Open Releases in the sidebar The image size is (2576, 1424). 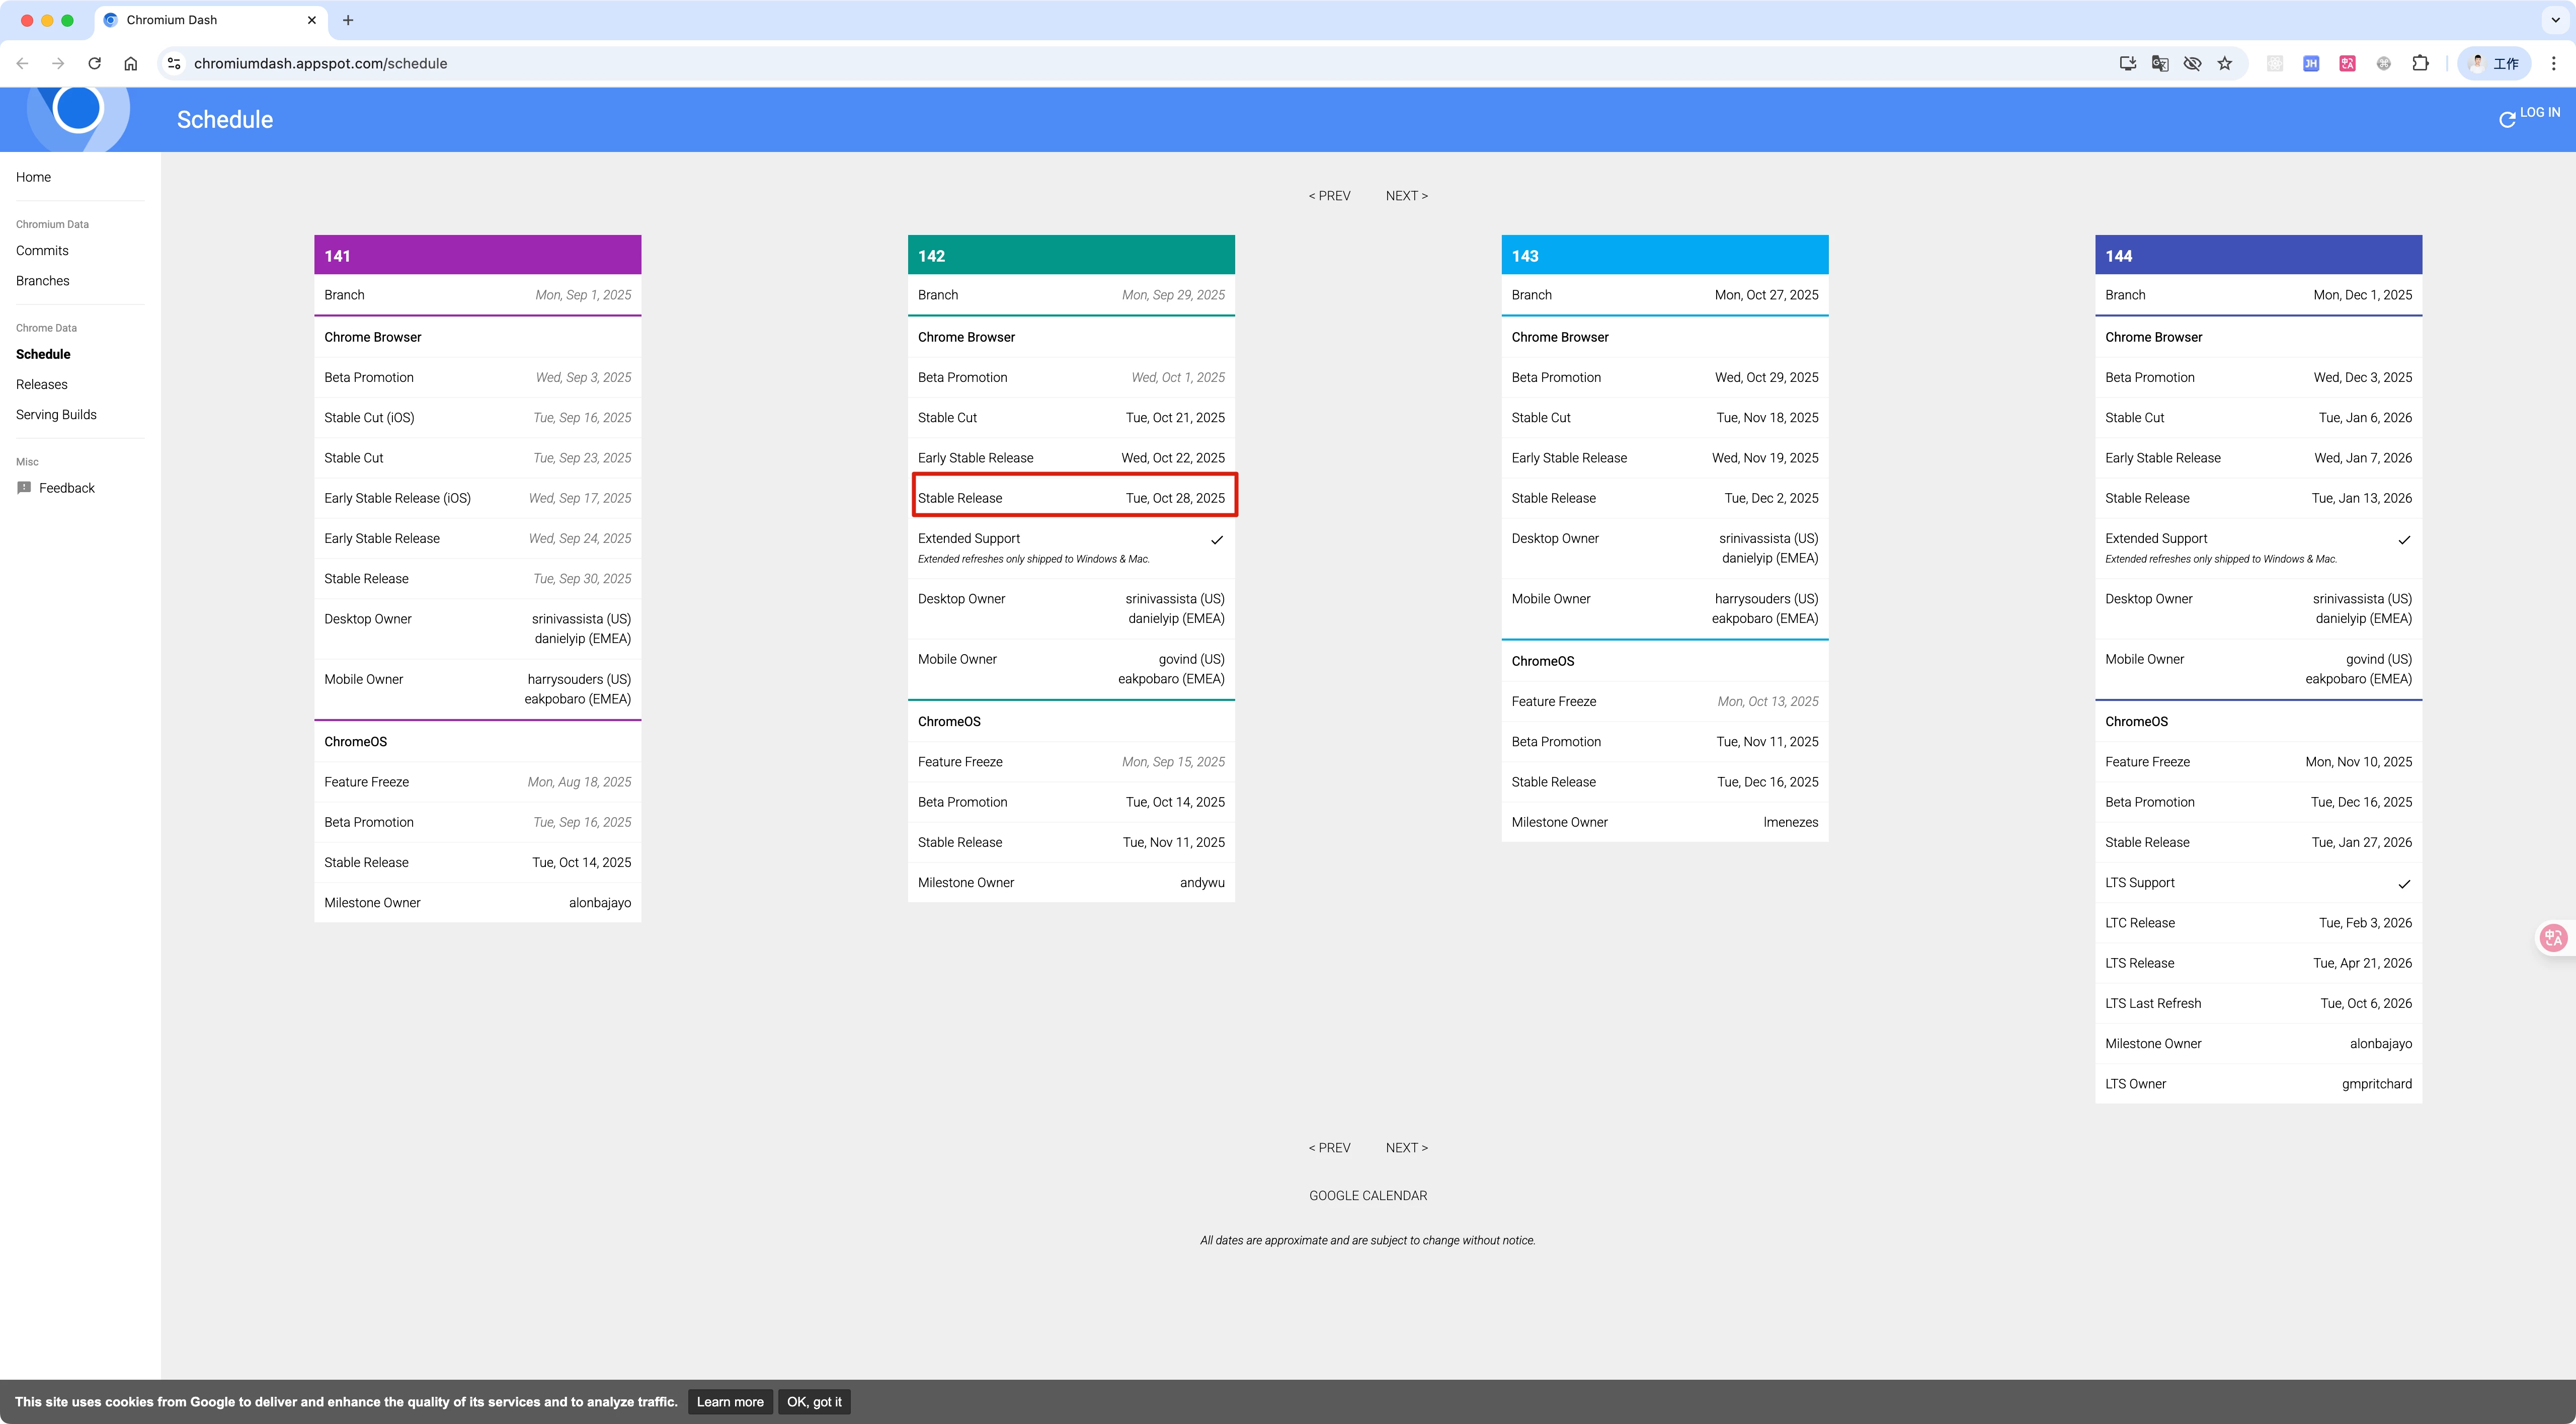pos(42,384)
